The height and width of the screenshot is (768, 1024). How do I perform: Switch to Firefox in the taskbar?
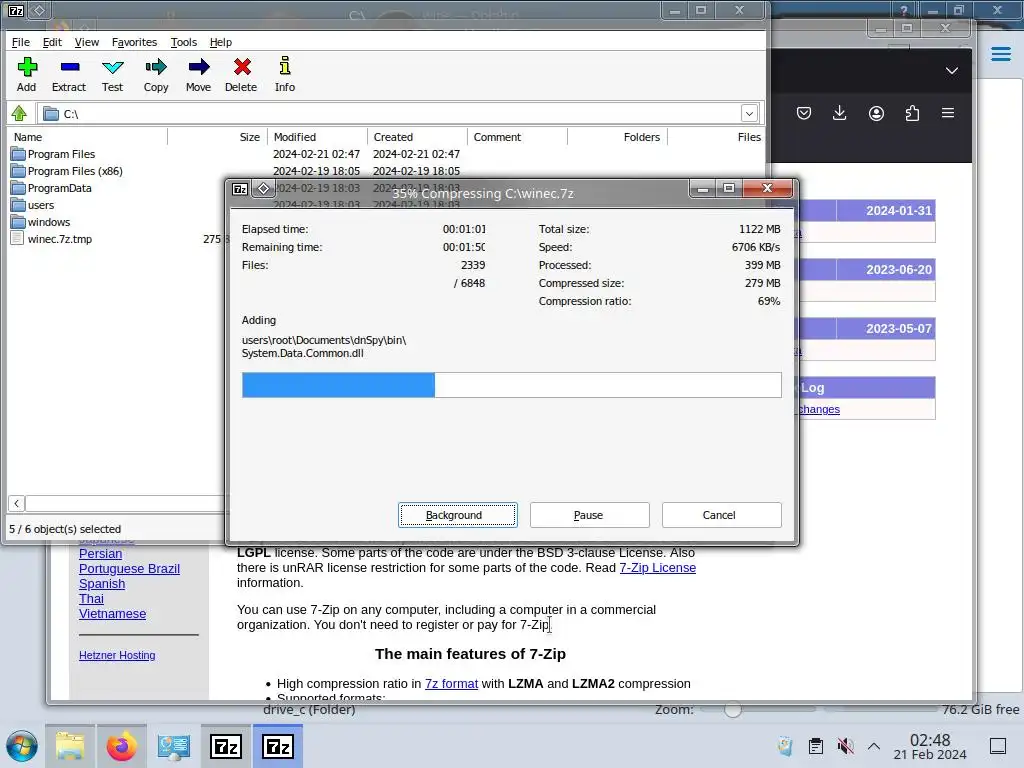[x=121, y=746]
